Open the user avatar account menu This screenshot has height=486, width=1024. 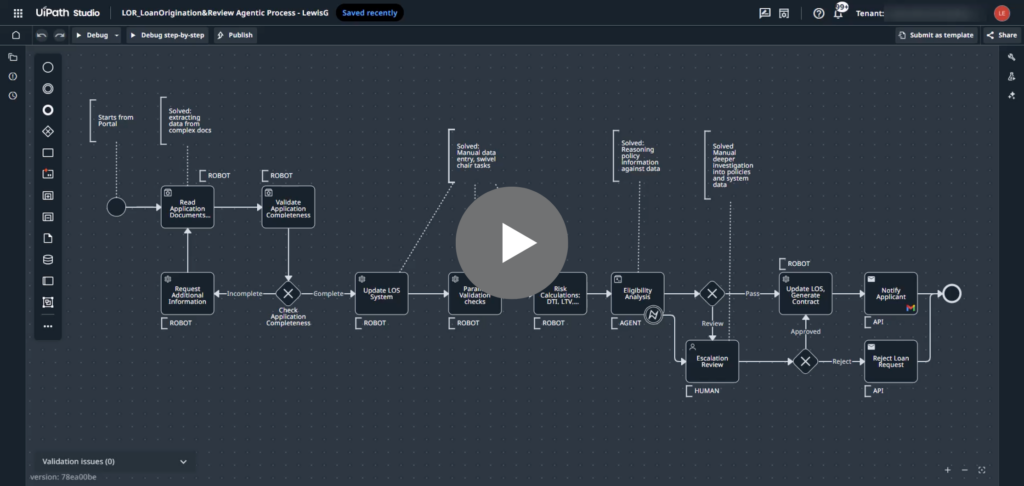[x=1002, y=13]
